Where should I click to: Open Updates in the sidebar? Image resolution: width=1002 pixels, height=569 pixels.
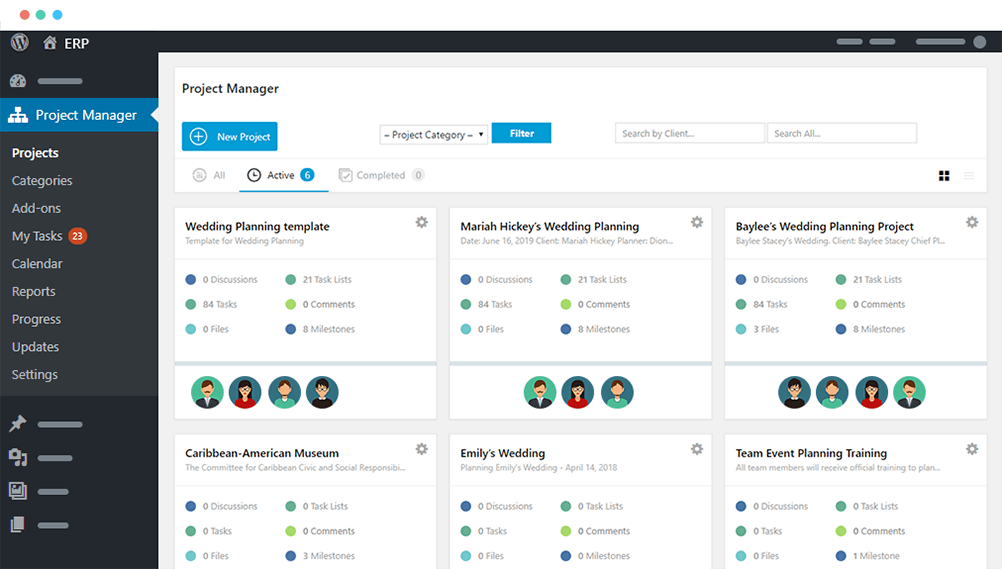(35, 347)
